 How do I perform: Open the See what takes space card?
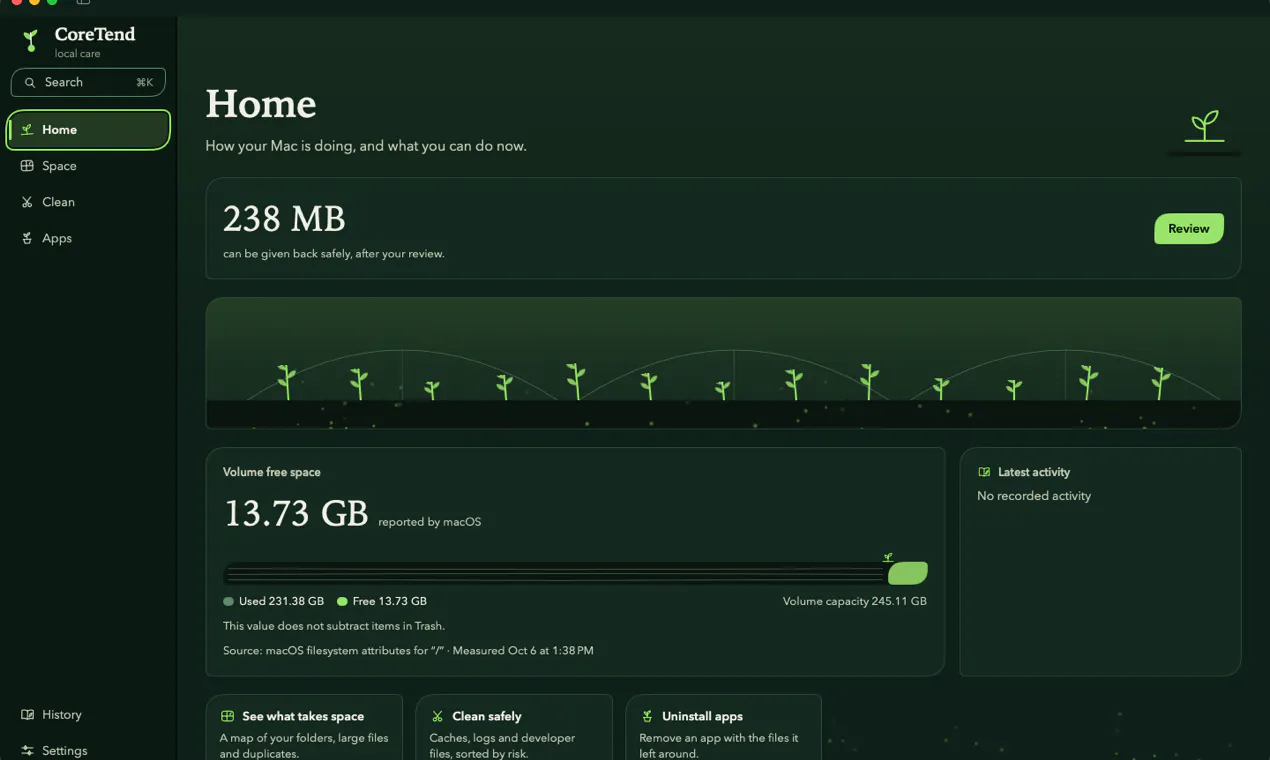click(x=304, y=728)
